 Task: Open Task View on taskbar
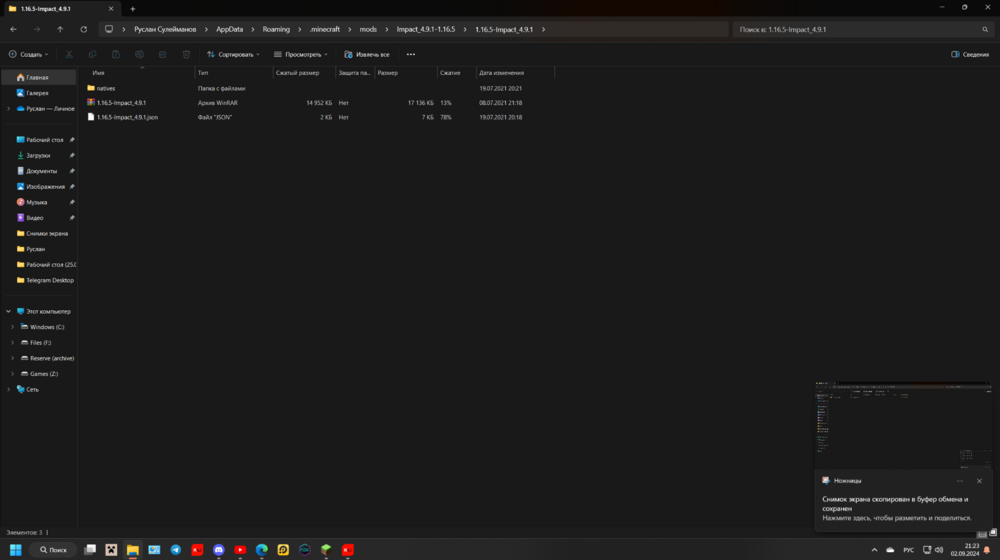(x=90, y=550)
